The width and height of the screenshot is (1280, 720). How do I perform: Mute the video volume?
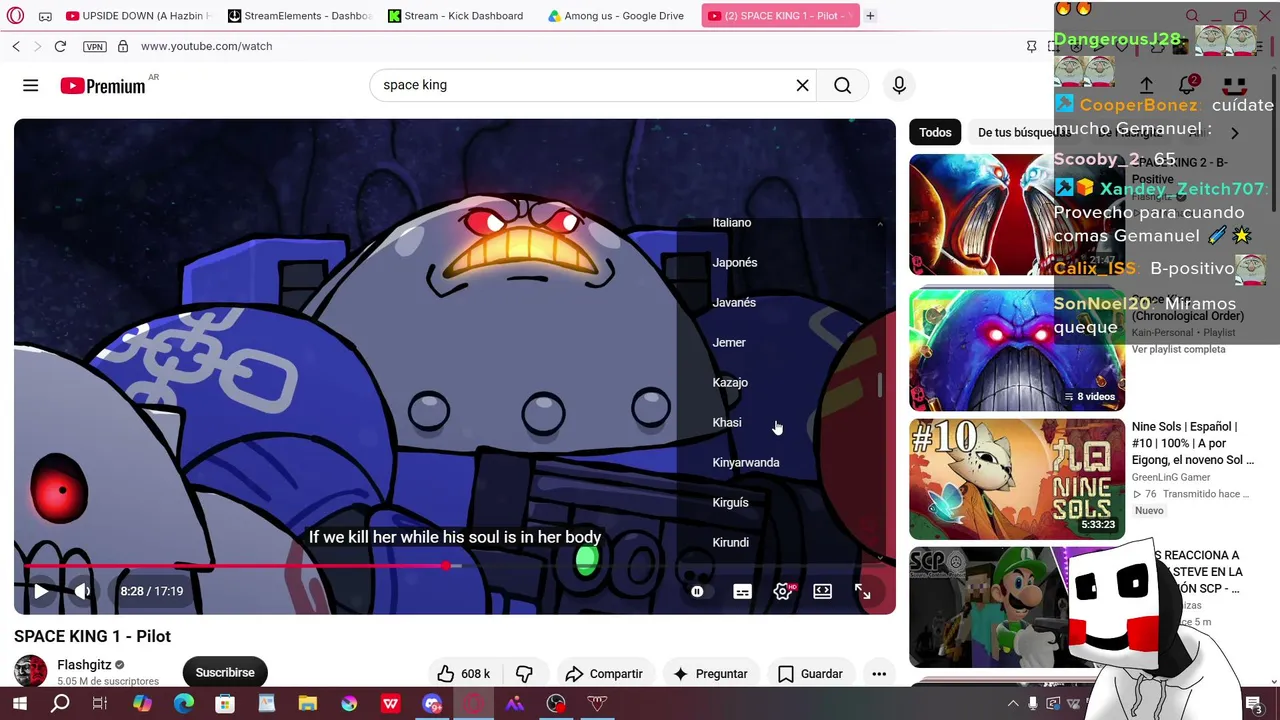pos(83,591)
